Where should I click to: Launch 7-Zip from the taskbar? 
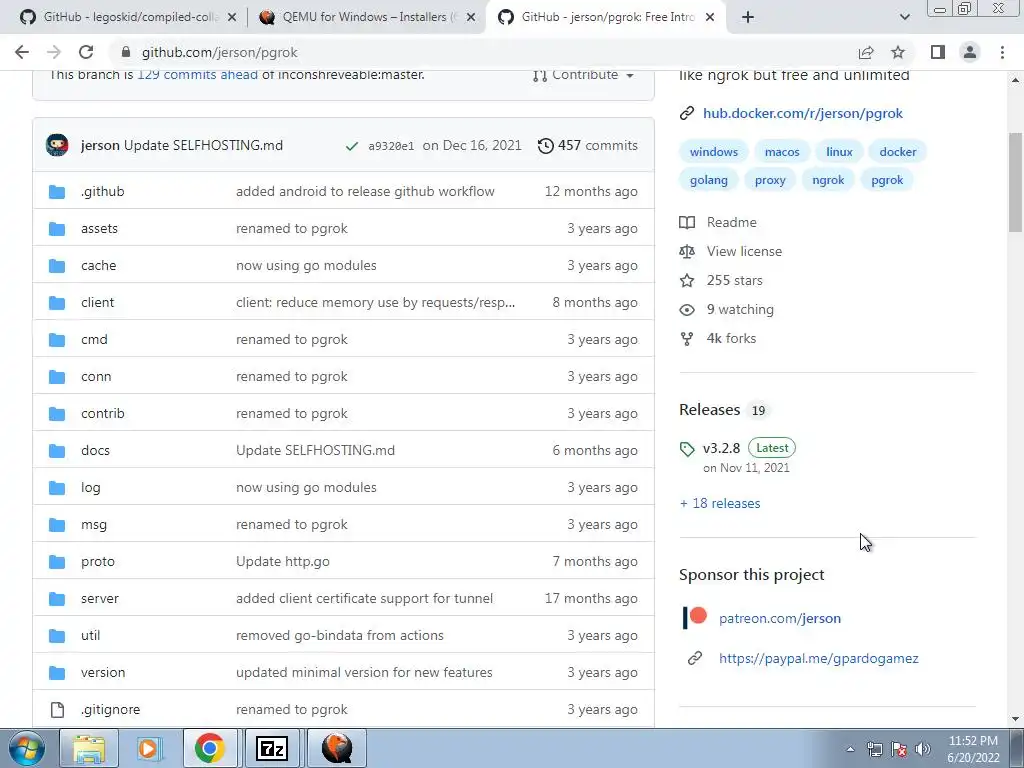coord(272,748)
